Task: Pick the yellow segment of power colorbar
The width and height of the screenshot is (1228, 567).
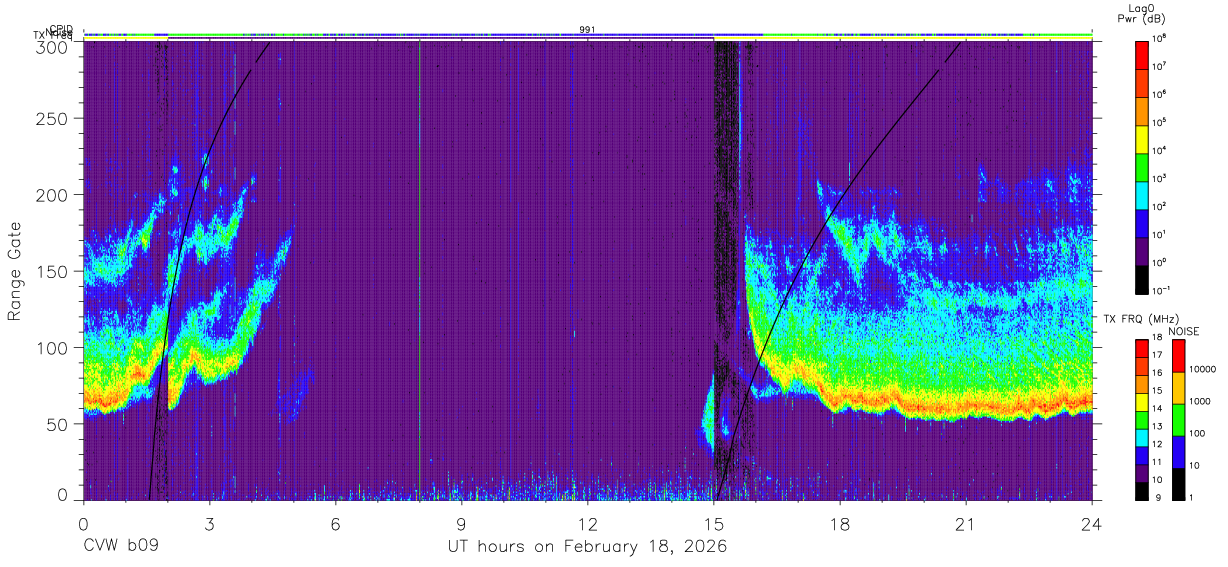Action: pos(1142,137)
